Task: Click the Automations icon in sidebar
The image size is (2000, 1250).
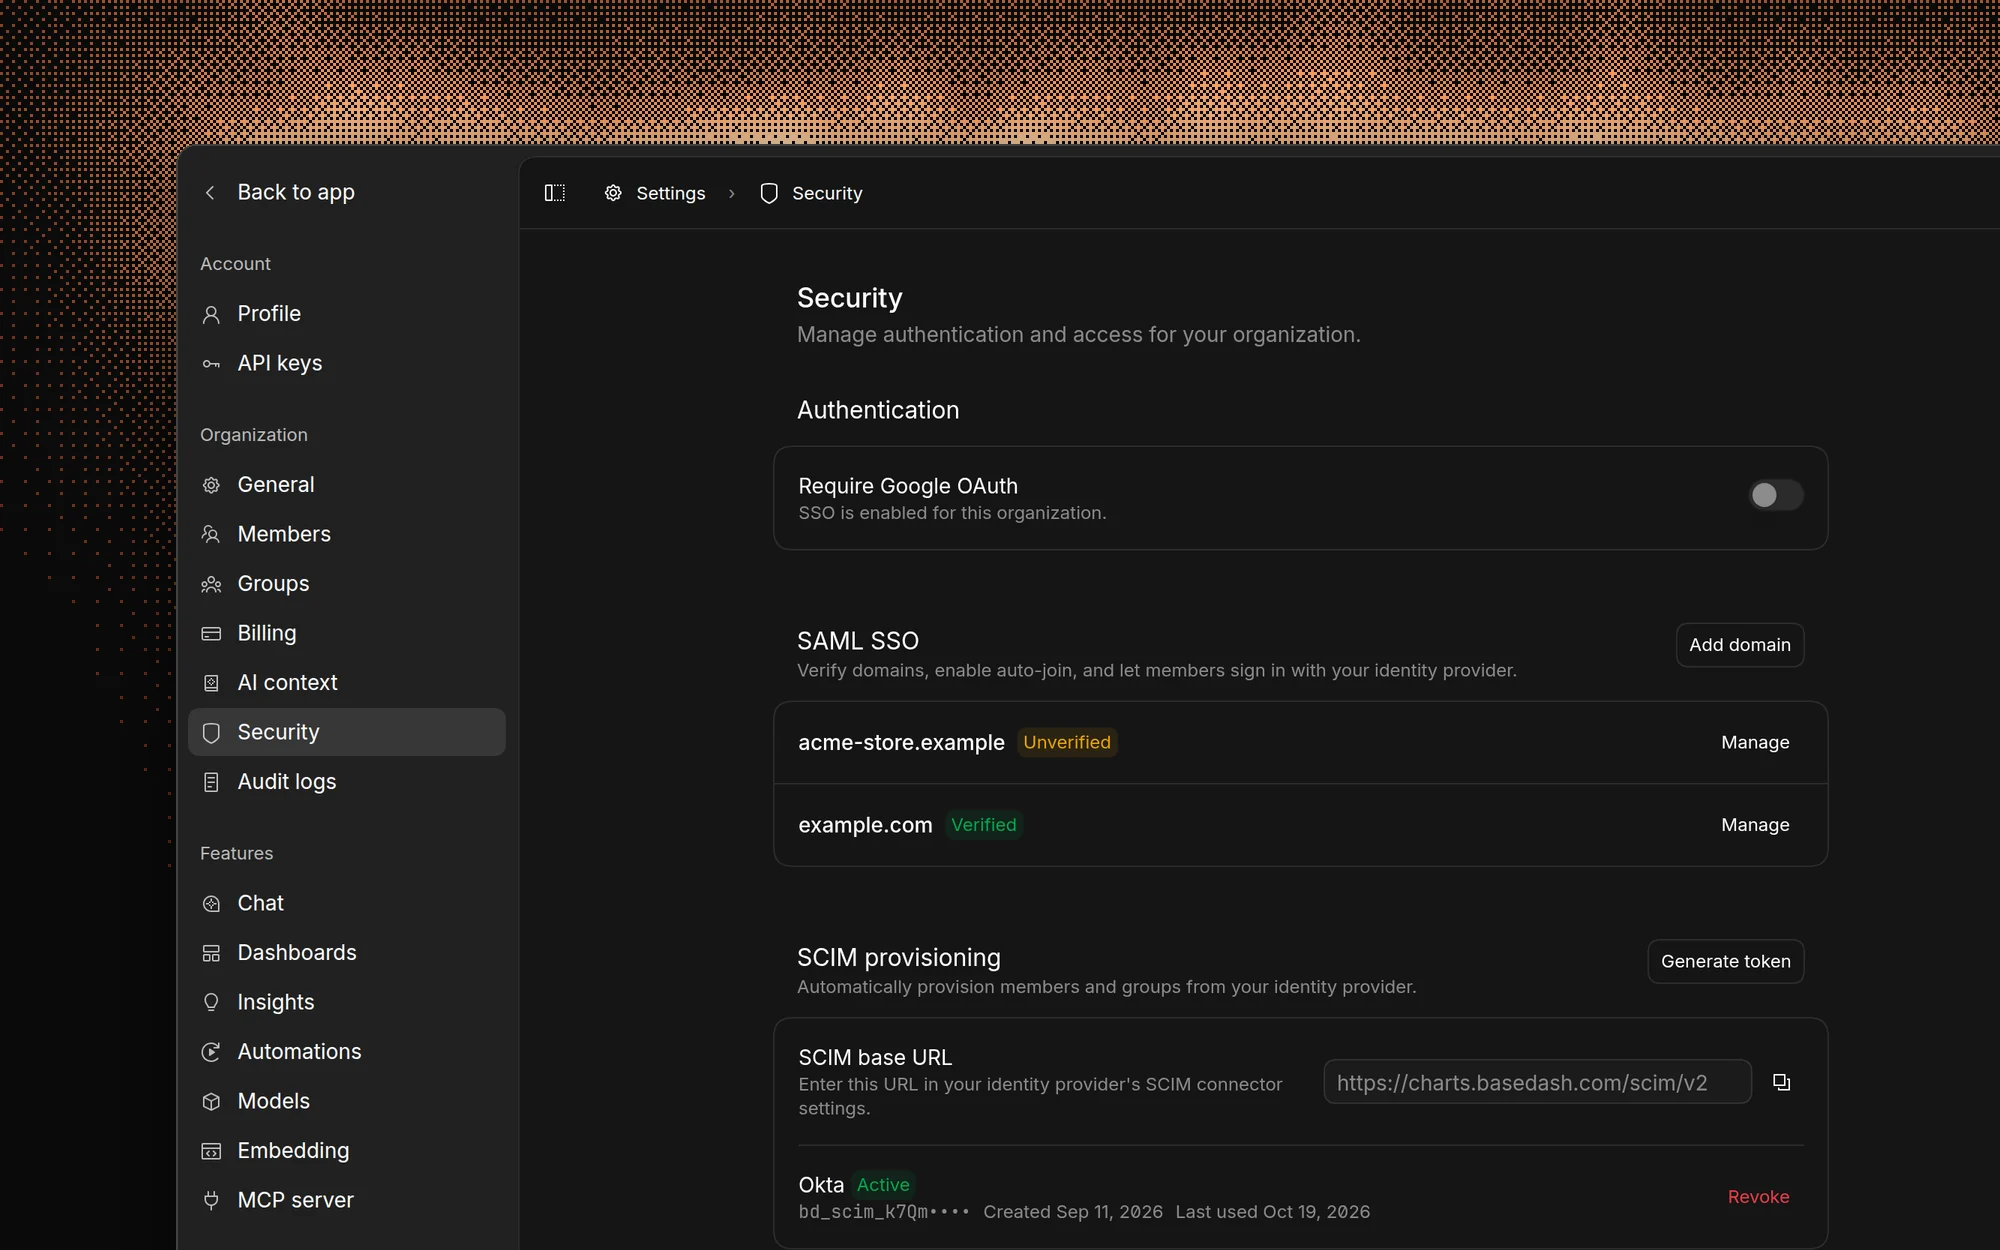Action: pyautogui.click(x=211, y=1052)
